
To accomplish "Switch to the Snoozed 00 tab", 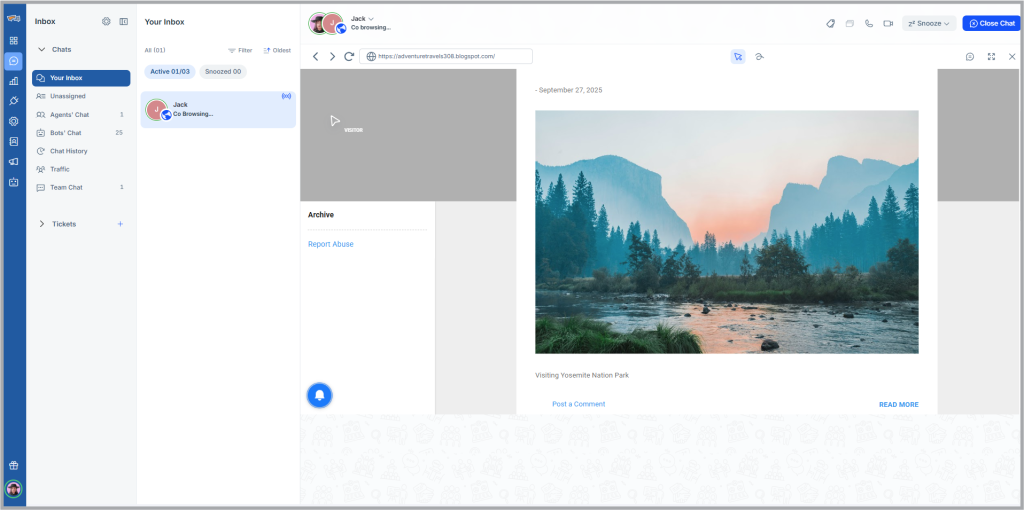I will tap(223, 71).
